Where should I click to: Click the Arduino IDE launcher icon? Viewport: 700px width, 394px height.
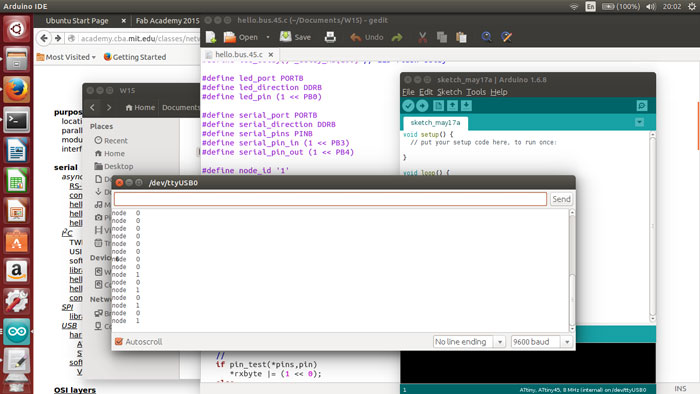(x=17, y=332)
